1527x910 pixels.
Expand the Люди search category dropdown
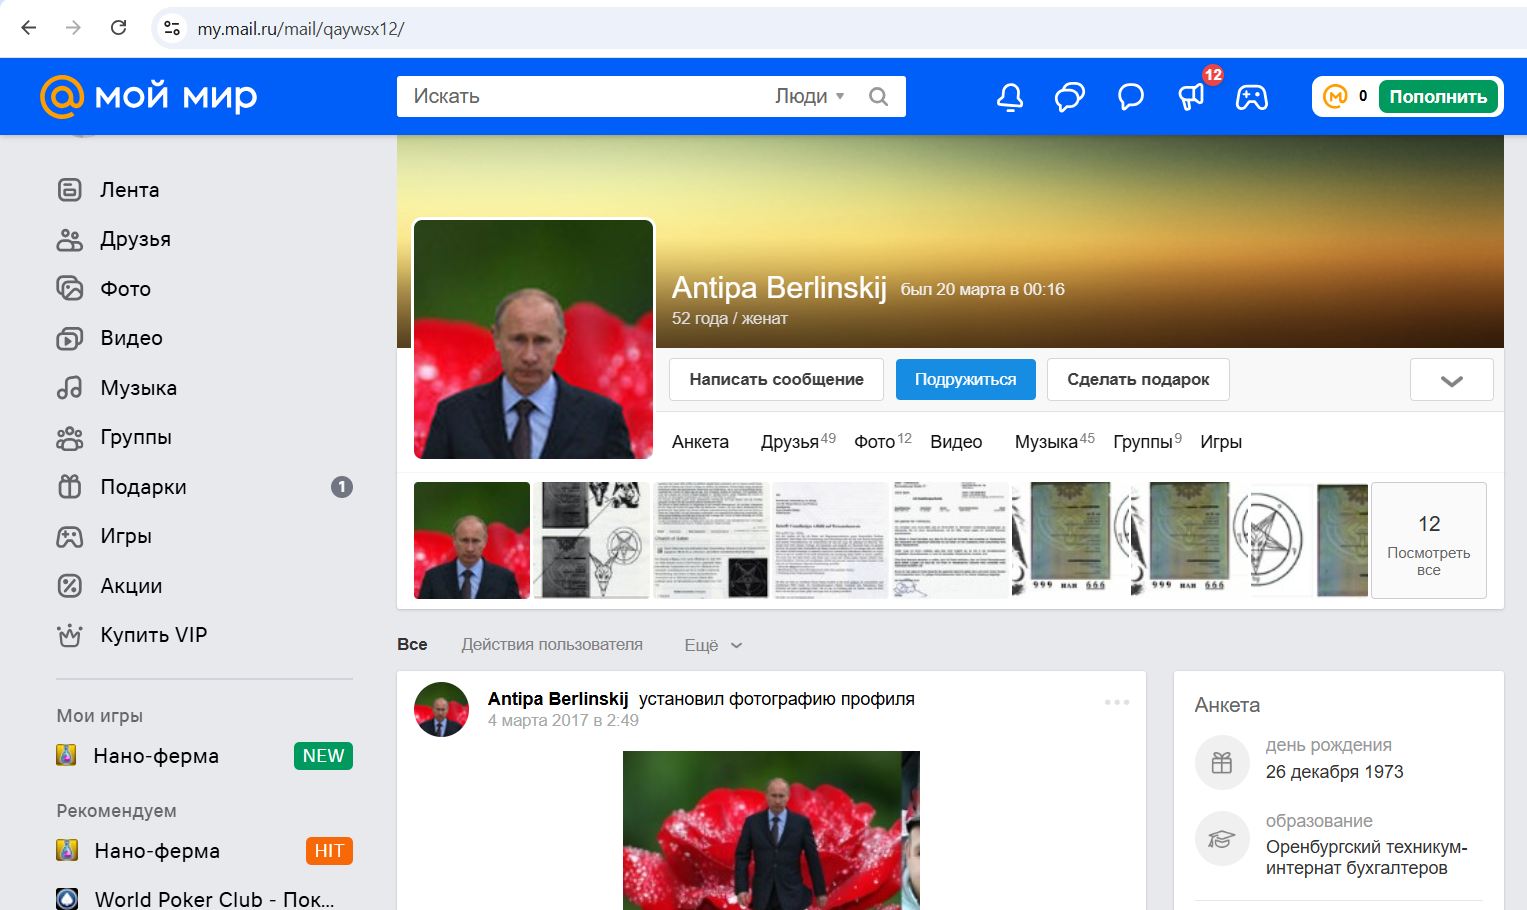coord(810,96)
